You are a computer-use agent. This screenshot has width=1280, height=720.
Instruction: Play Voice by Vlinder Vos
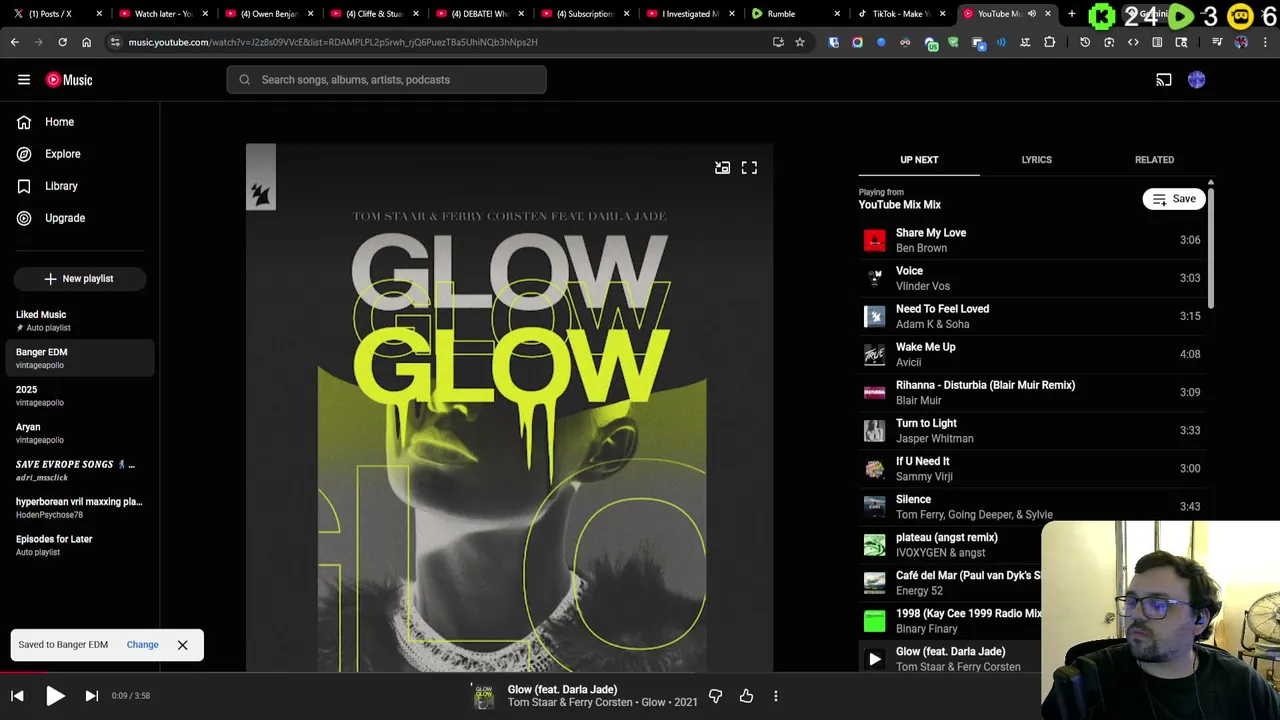coord(1031,278)
